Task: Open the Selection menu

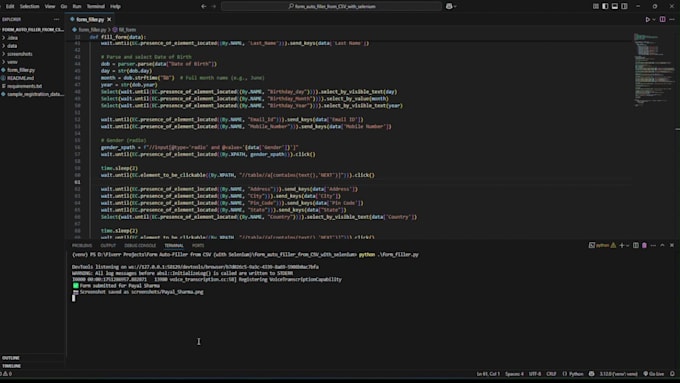Action: [x=29, y=7]
